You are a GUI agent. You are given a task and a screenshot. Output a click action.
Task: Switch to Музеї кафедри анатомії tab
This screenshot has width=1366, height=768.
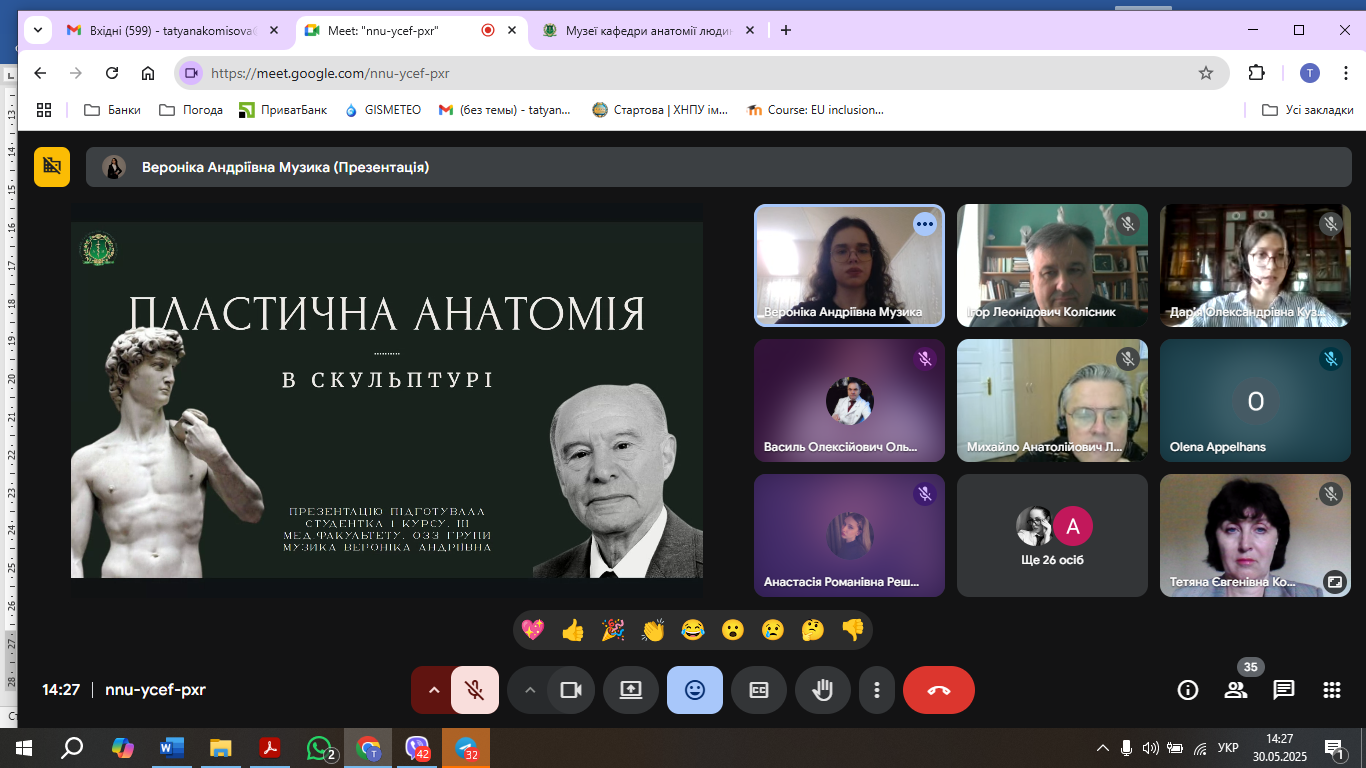(650, 30)
